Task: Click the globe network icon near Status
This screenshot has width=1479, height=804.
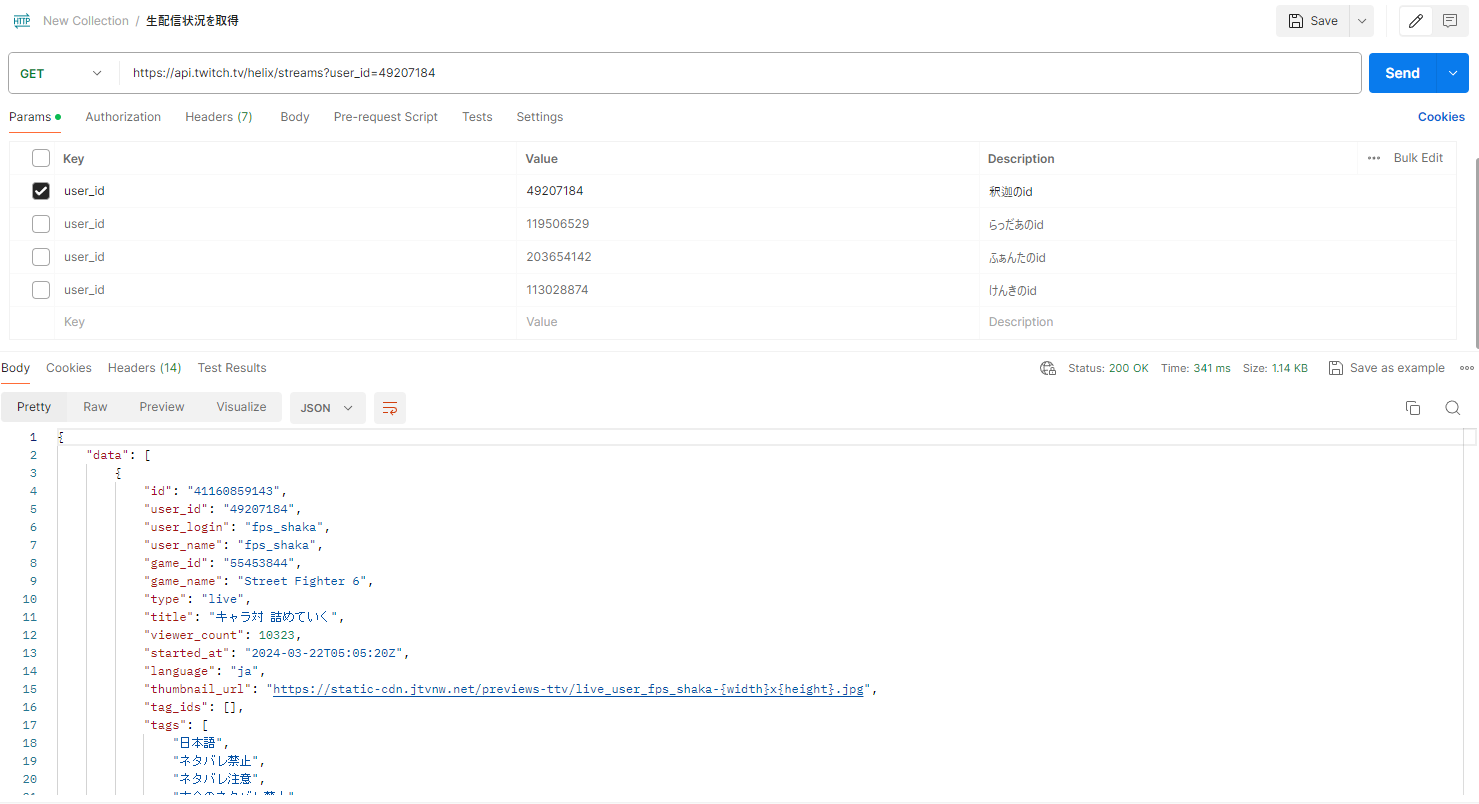Action: pyautogui.click(x=1048, y=368)
